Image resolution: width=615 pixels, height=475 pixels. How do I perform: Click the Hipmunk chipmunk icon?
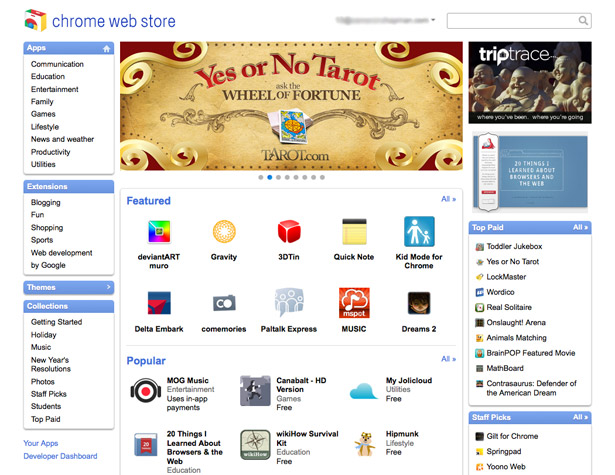pyautogui.click(x=365, y=444)
